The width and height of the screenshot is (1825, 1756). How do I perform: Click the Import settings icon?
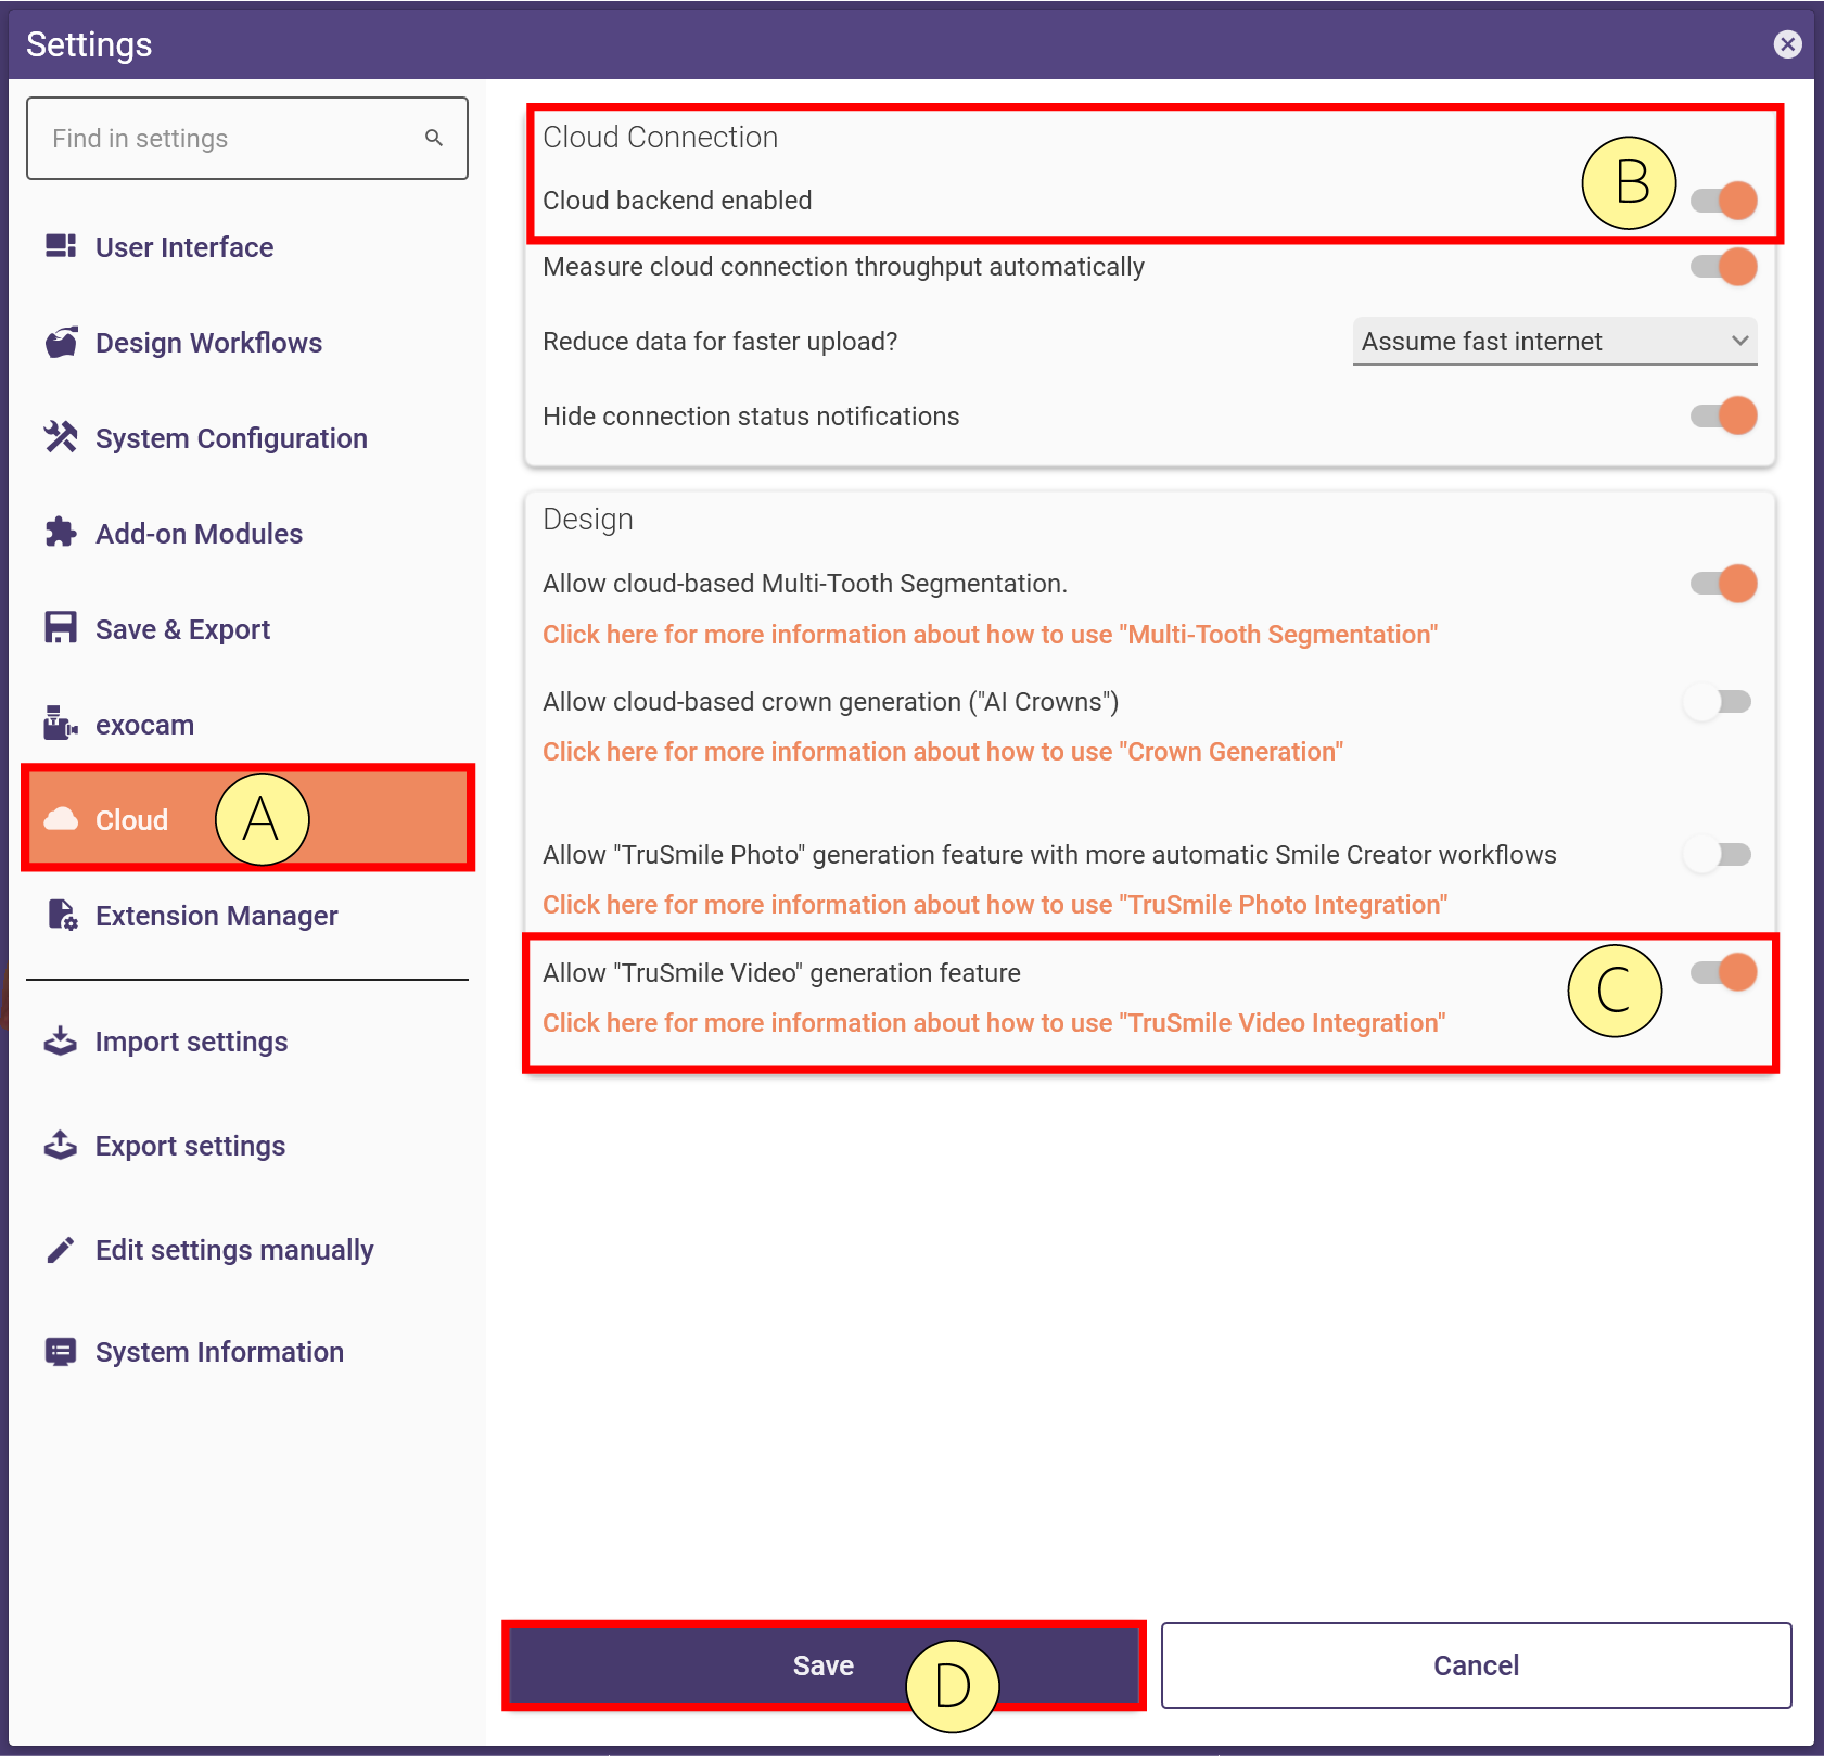pos(61,1041)
